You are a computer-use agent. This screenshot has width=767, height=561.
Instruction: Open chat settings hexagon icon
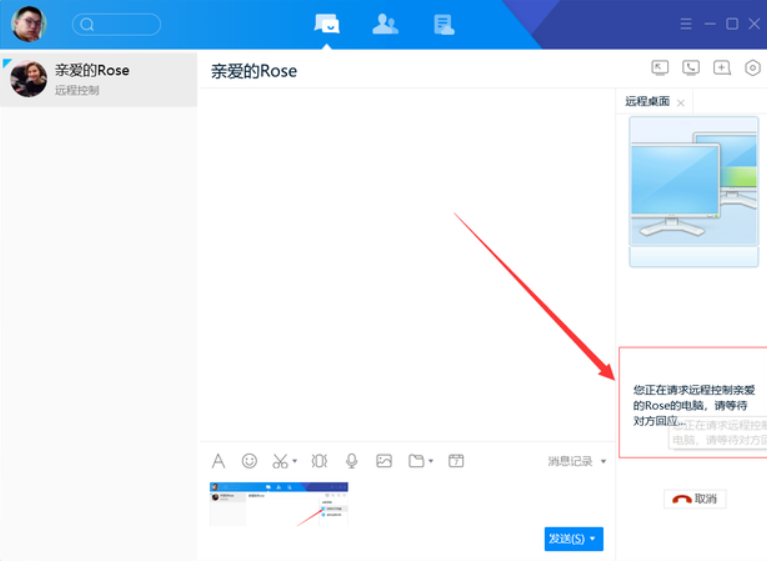(x=753, y=68)
